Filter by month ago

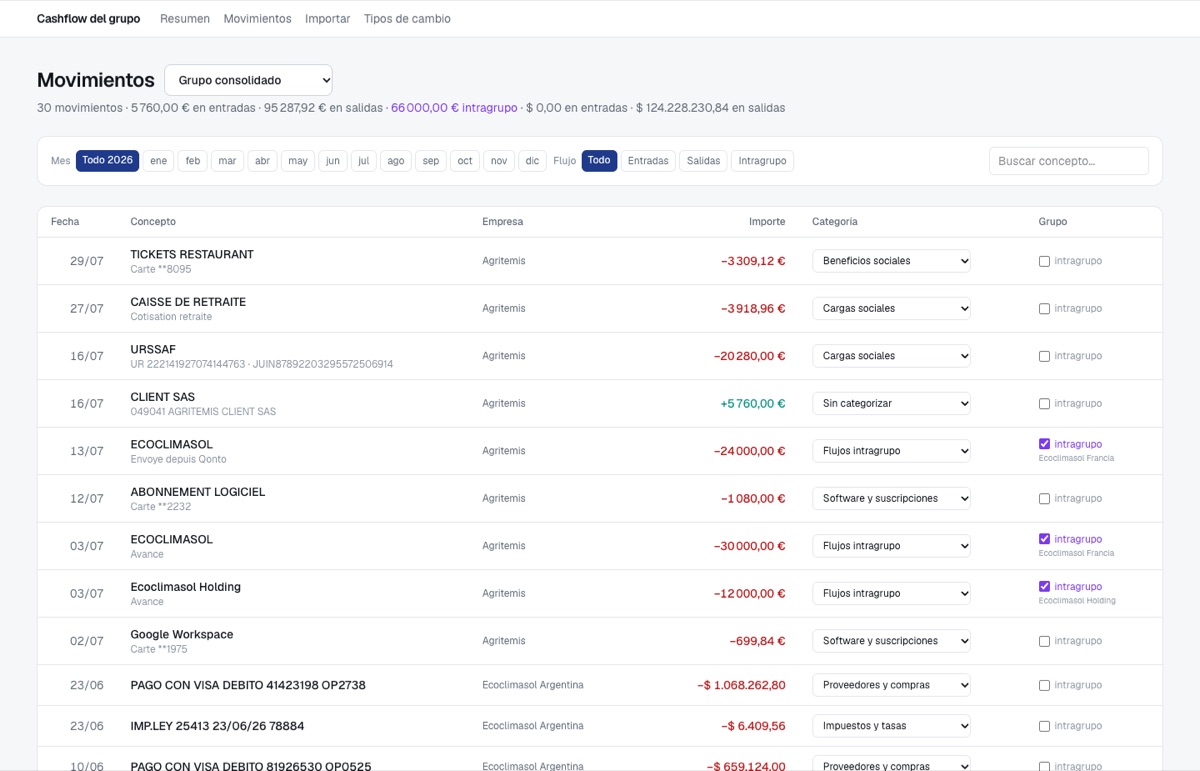click(396, 161)
